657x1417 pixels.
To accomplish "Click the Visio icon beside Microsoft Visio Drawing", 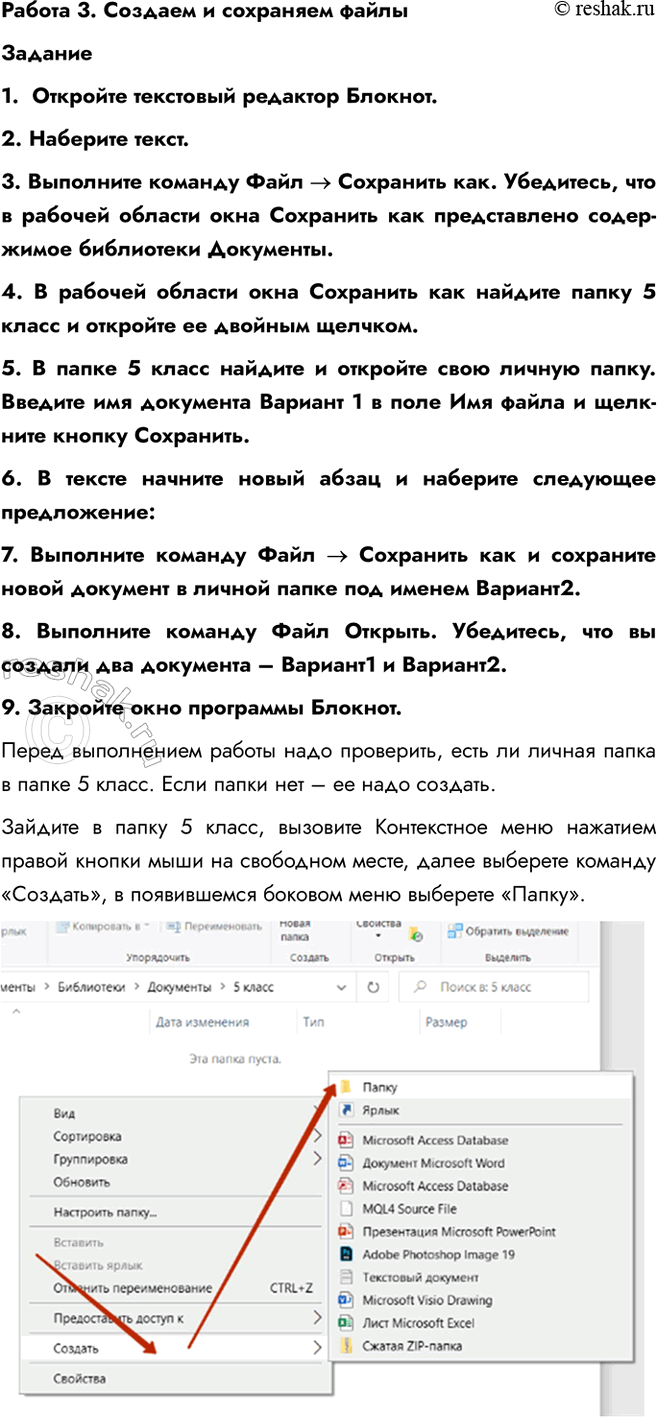I will pos(346,1300).
